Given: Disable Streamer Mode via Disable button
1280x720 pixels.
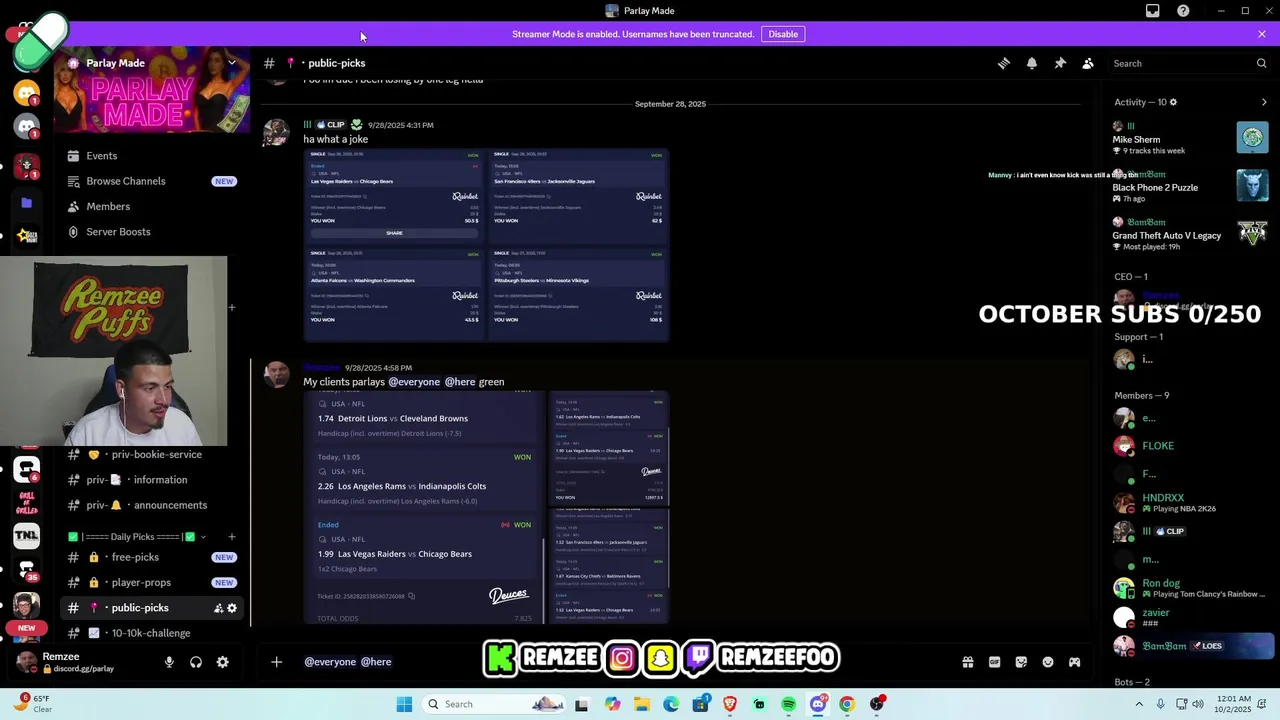Looking at the screenshot, I should click(783, 34).
